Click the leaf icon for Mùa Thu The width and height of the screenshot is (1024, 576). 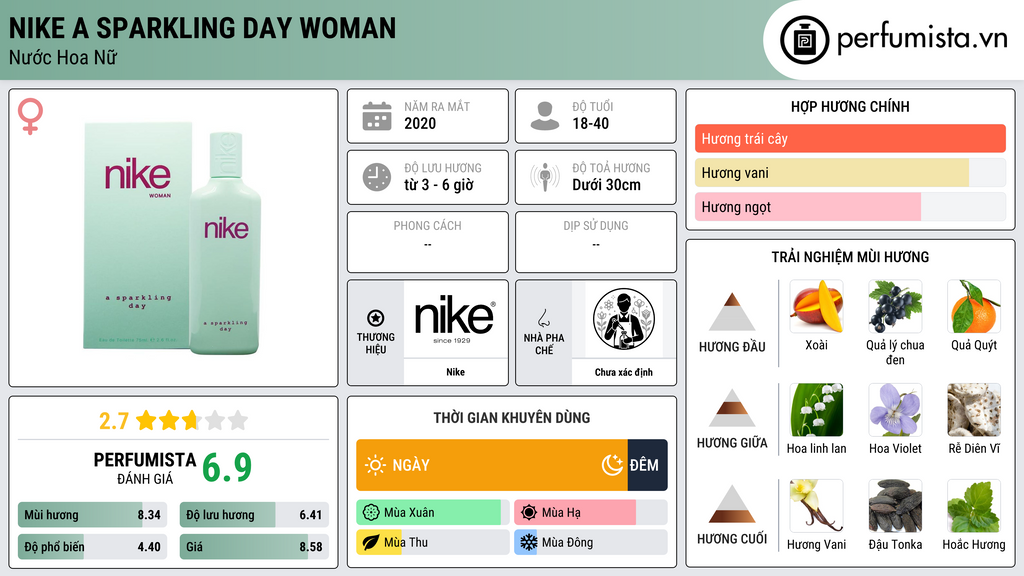coord(371,542)
